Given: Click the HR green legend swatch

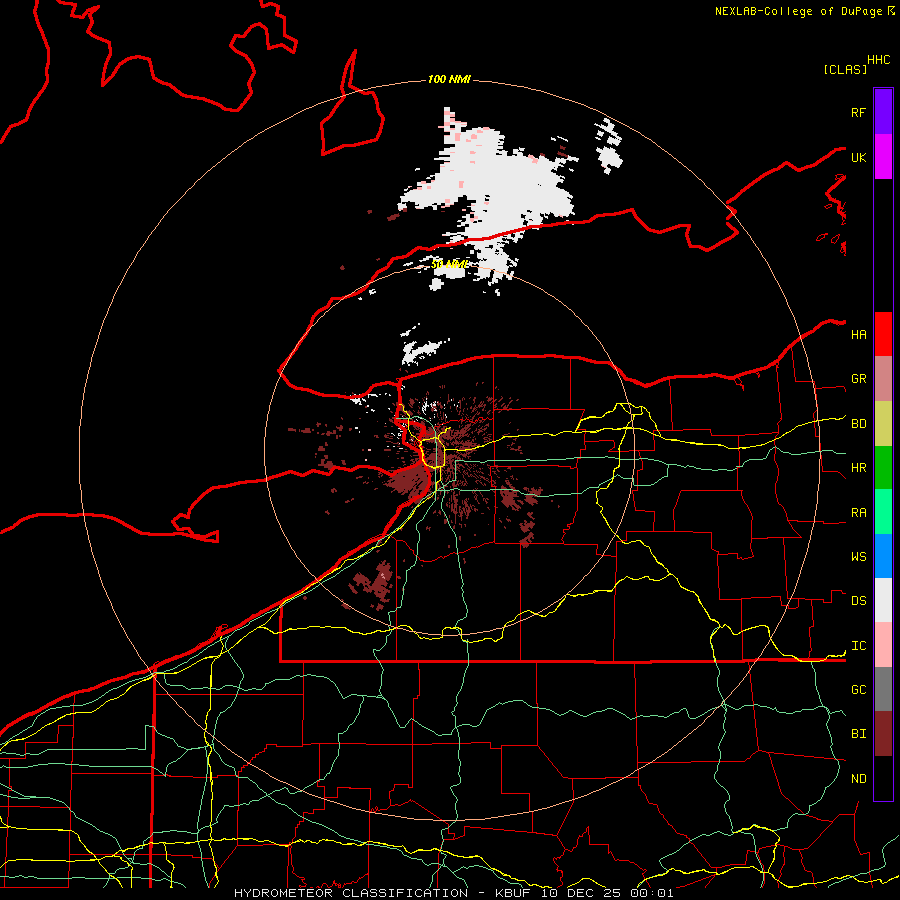Looking at the screenshot, I should [x=883, y=468].
